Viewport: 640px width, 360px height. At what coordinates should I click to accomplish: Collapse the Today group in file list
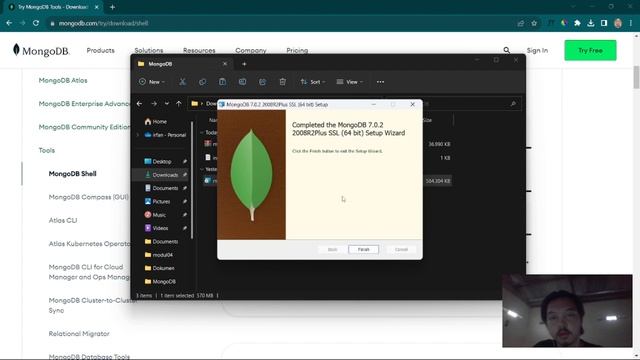[x=202, y=133]
